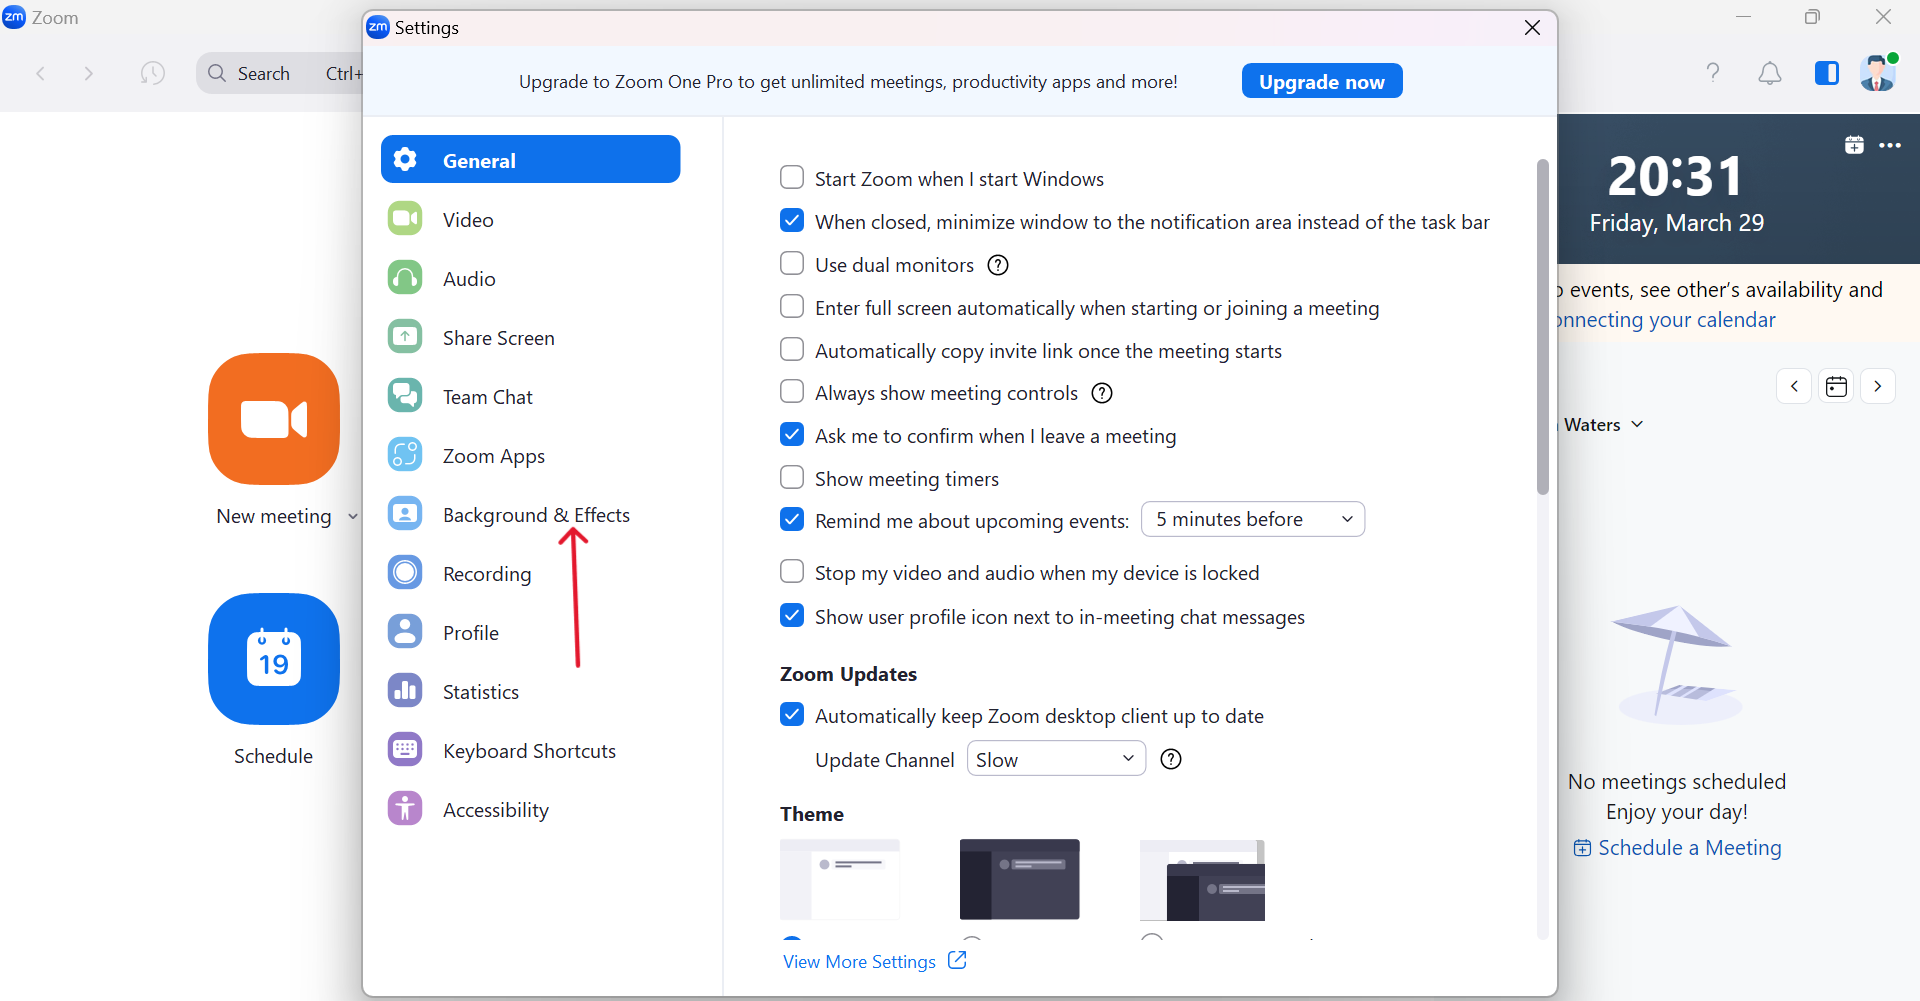Open View More Settings link

coord(874,961)
